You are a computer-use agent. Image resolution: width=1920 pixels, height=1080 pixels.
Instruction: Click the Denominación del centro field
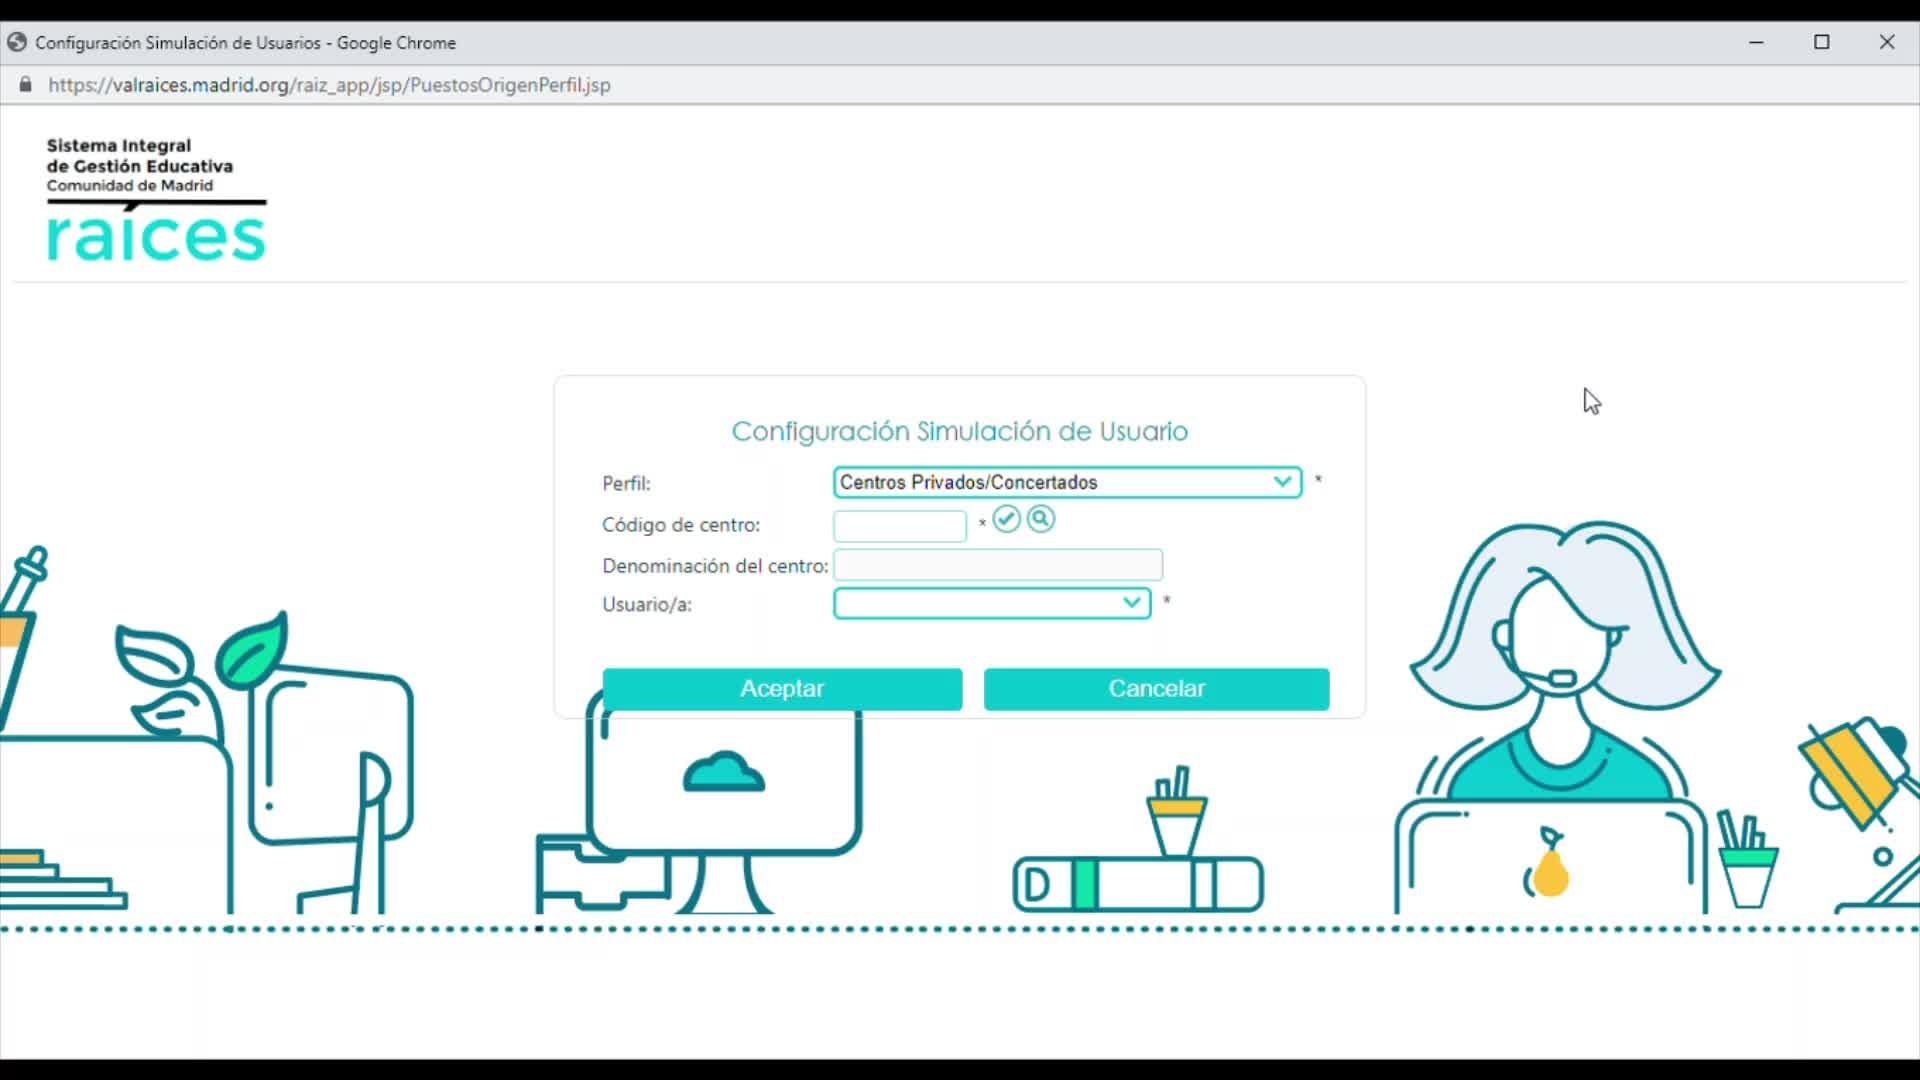coord(997,565)
